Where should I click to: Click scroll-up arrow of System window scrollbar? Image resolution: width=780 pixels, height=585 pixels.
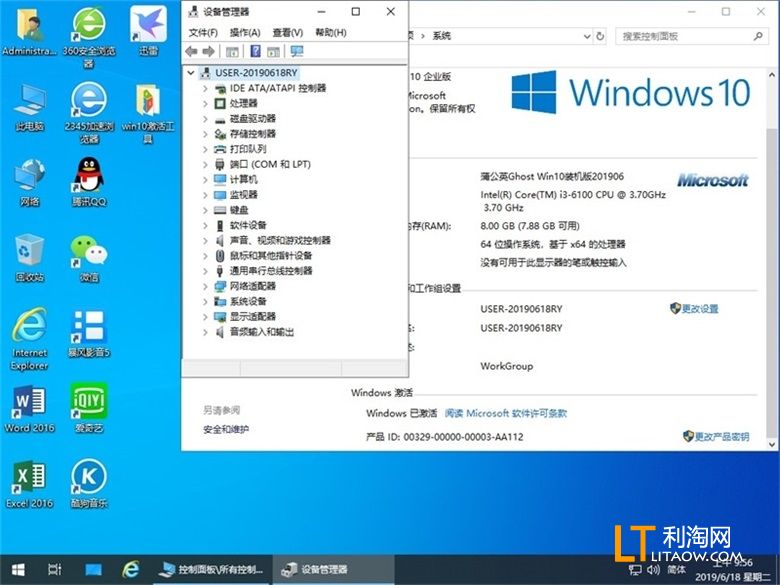point(772,75)
